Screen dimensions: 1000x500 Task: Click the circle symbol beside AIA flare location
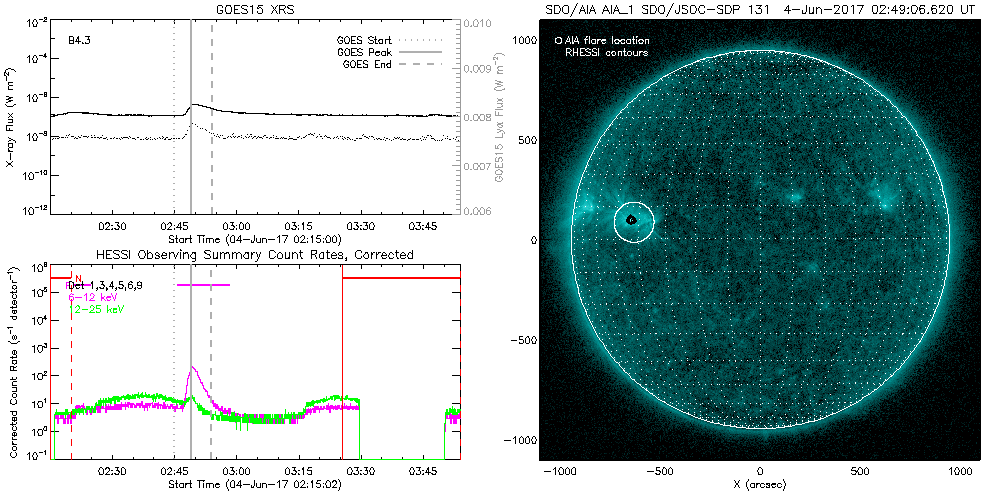[x=559, y=41]
